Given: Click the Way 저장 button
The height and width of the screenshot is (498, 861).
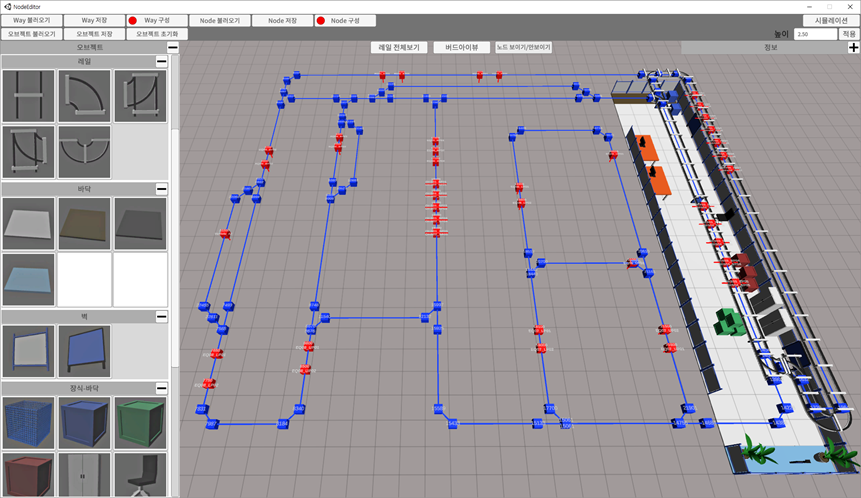Looking at the screenshot, I should [94, 20].
